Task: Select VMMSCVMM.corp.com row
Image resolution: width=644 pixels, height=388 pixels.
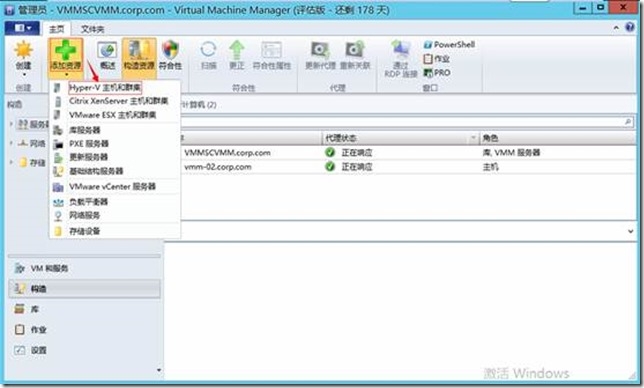Action: click(x=408, y=153)
